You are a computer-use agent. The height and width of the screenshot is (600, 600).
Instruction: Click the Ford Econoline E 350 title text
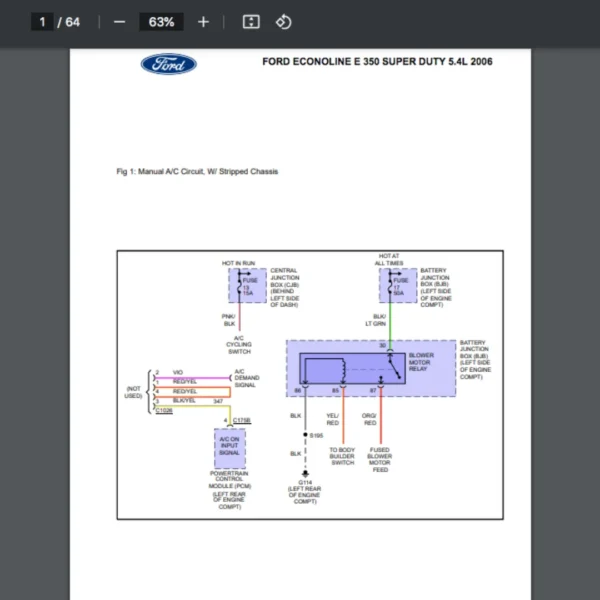point(377,62)
